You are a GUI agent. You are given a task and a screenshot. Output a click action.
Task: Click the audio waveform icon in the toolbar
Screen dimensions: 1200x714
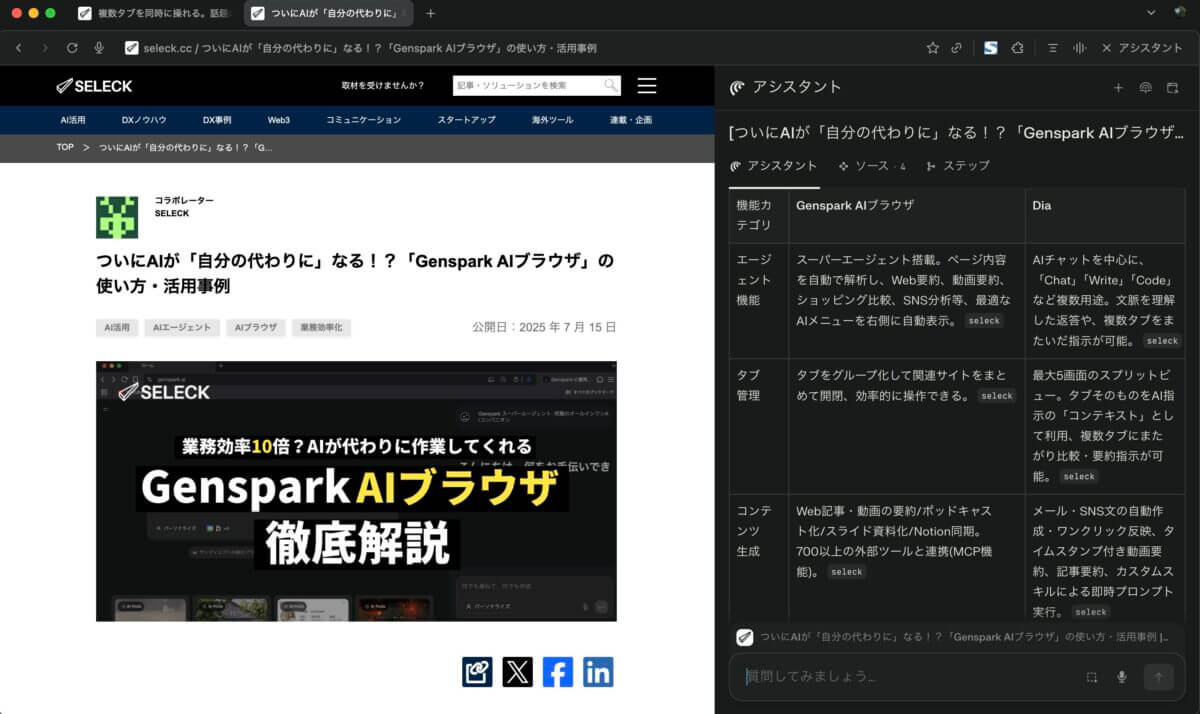pyautogui.click(x=1080, y=48)
